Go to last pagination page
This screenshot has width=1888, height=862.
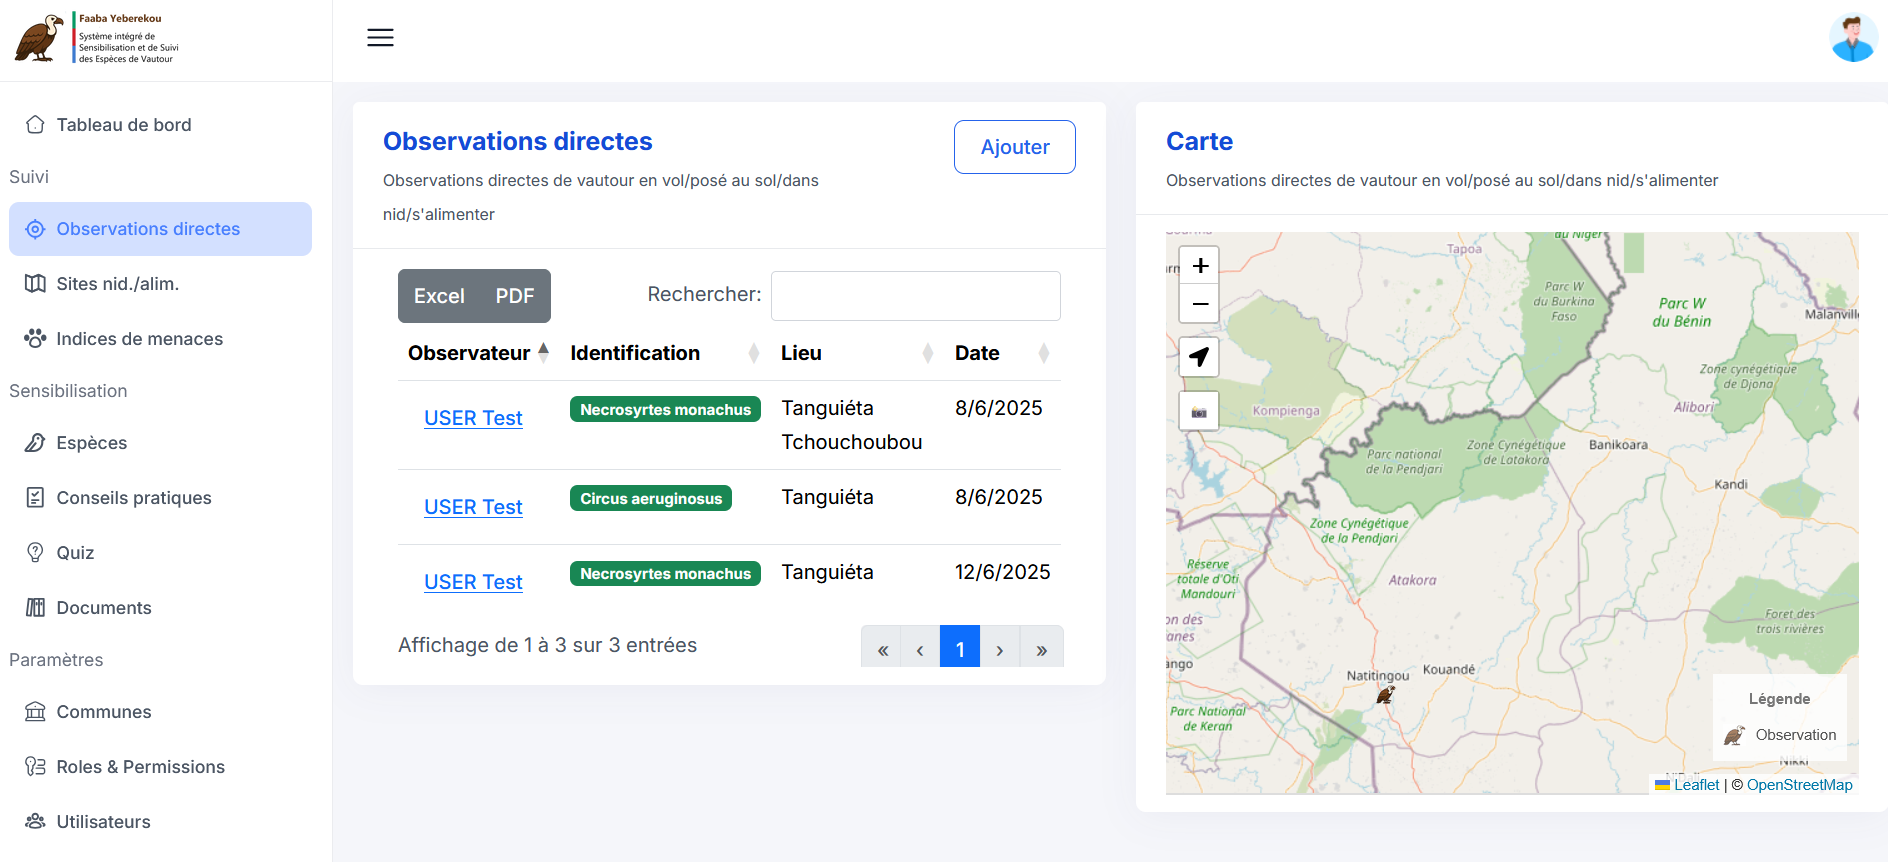[1041, 650]
